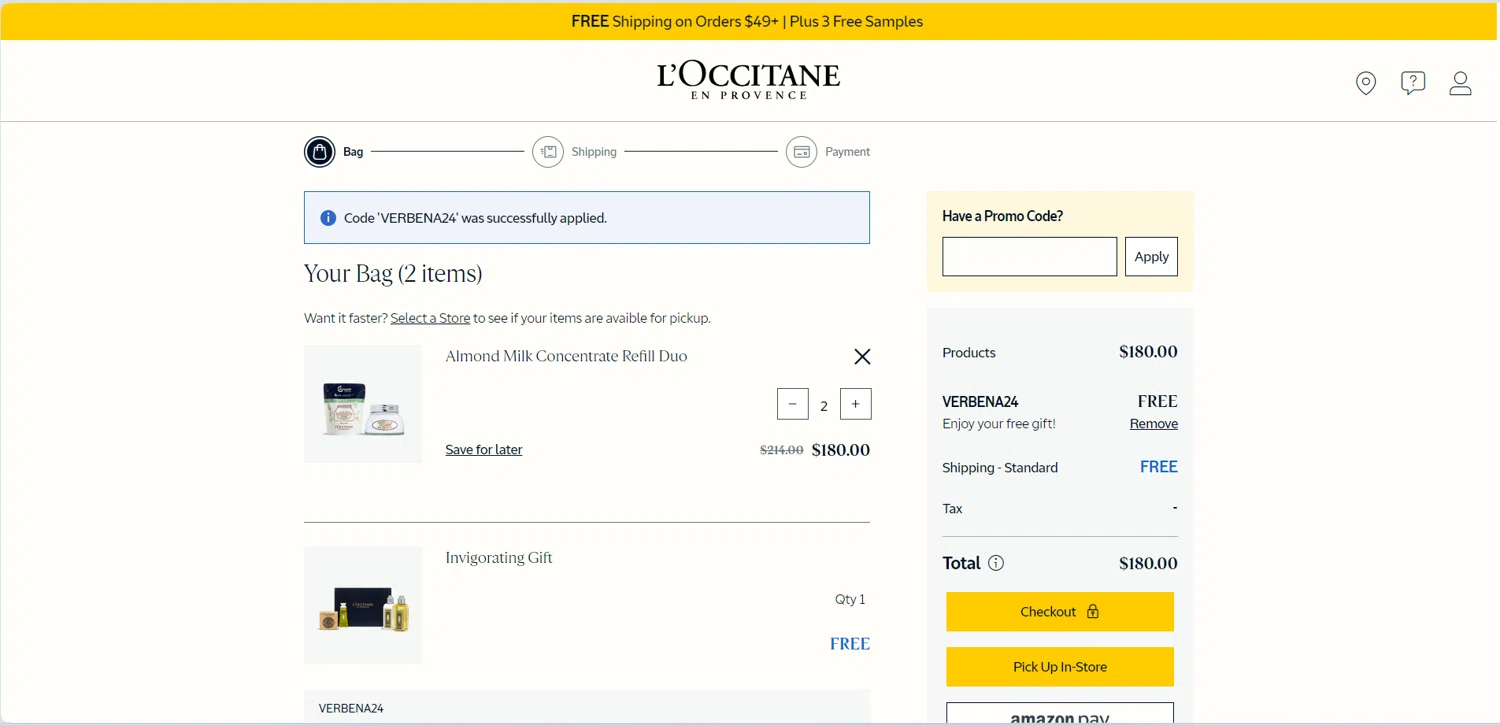Image resolution: width=1500 pixels, height=725 pixels.
Task: Remove Almond Milk Concentrate Refill Duo with X
Action: point(862,356)
